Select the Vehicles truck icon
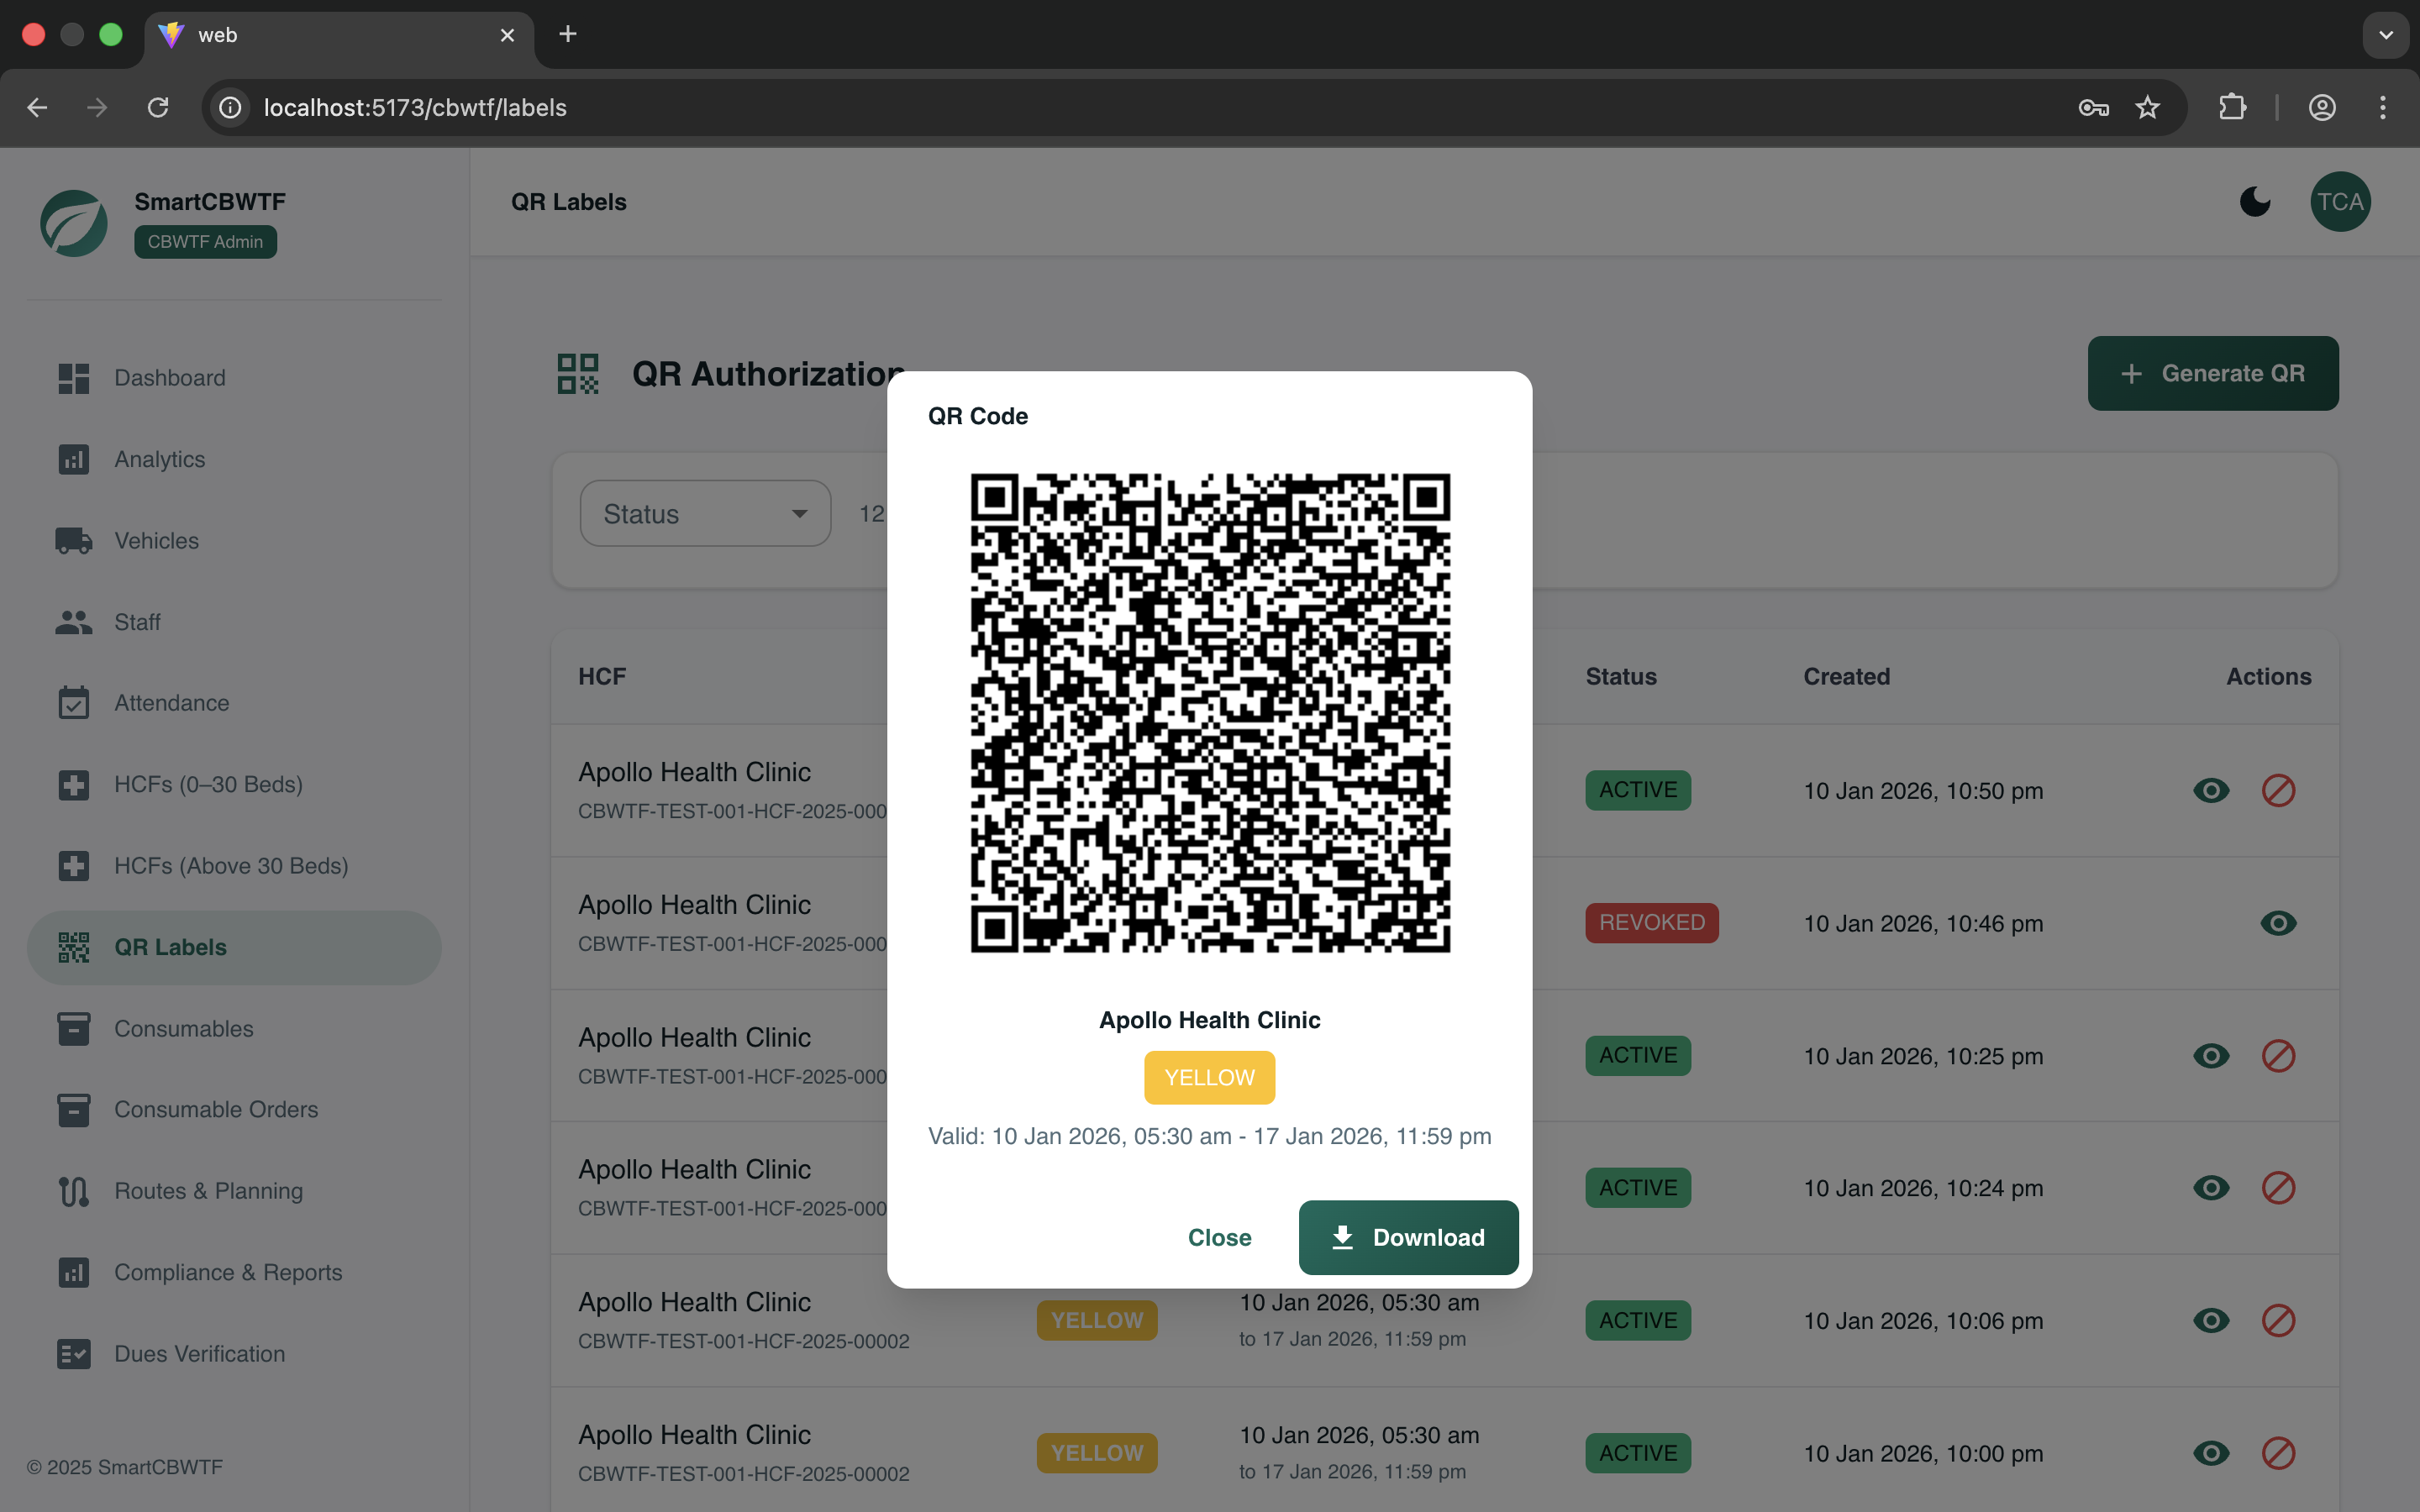2420x1512 pixels. [x=74, y=540]
